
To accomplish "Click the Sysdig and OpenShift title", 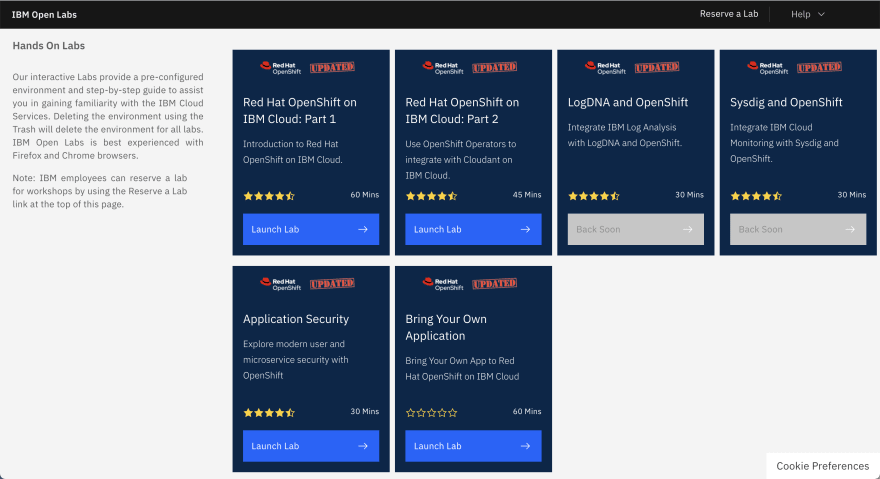I will (x=786, y=102).
